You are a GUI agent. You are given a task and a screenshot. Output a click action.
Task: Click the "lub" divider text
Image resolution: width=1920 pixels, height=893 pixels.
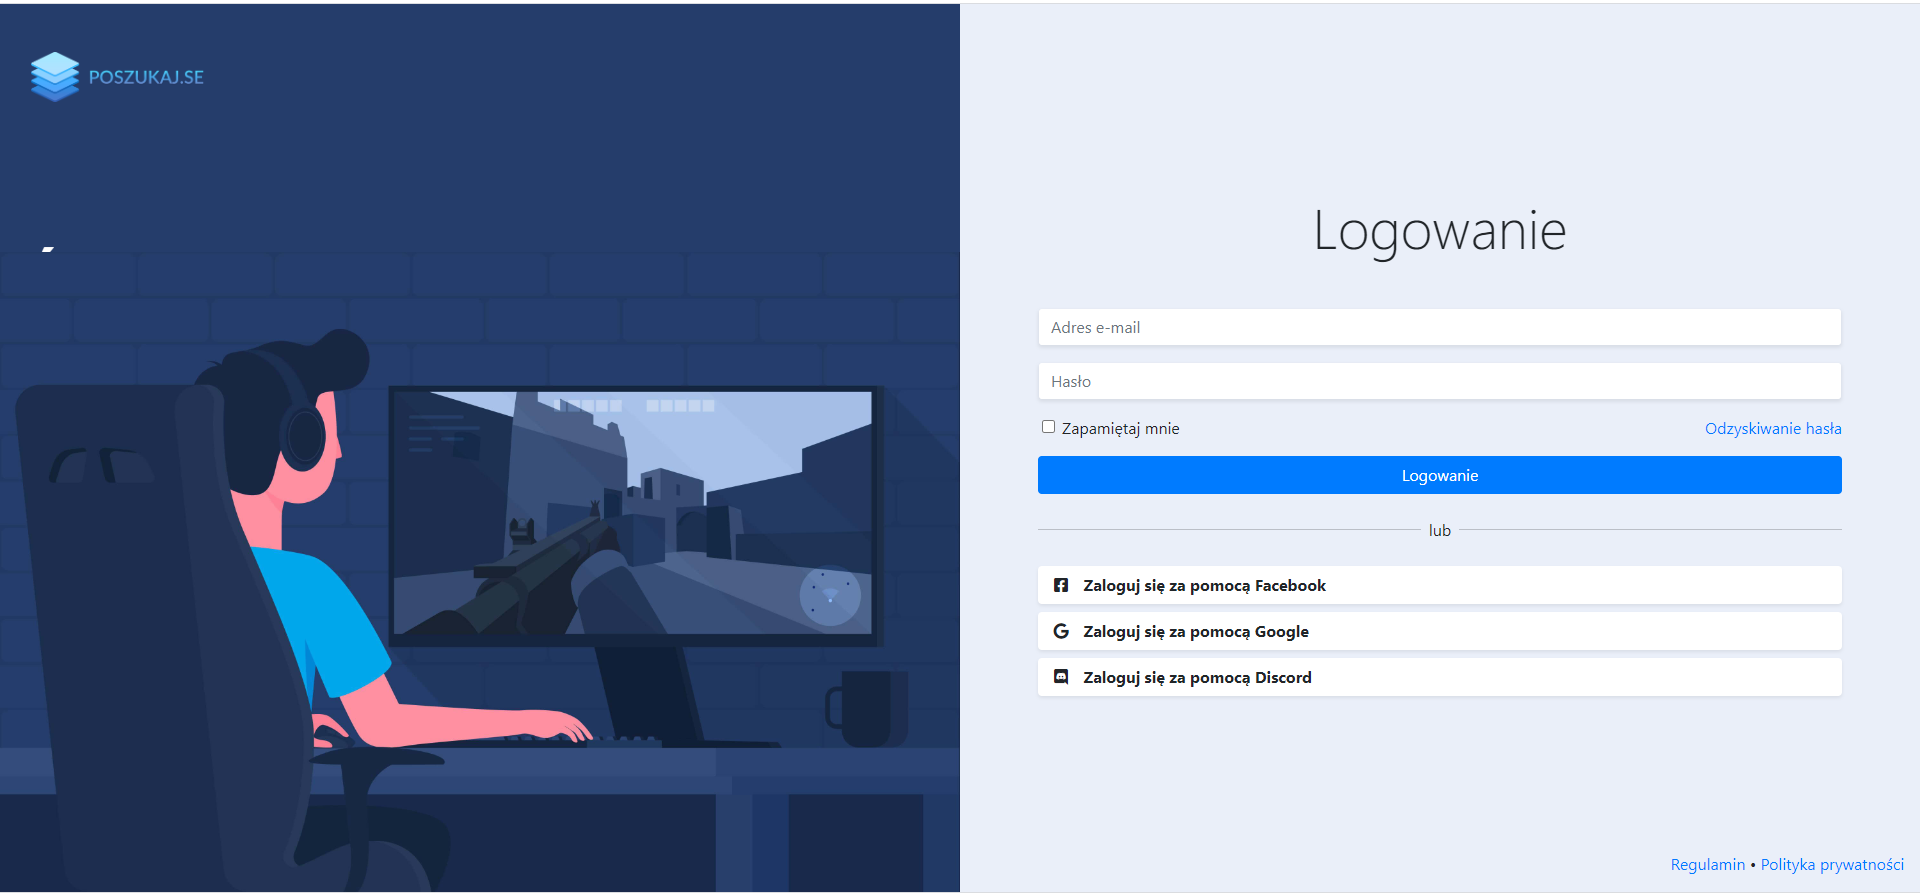point(1439,530)
